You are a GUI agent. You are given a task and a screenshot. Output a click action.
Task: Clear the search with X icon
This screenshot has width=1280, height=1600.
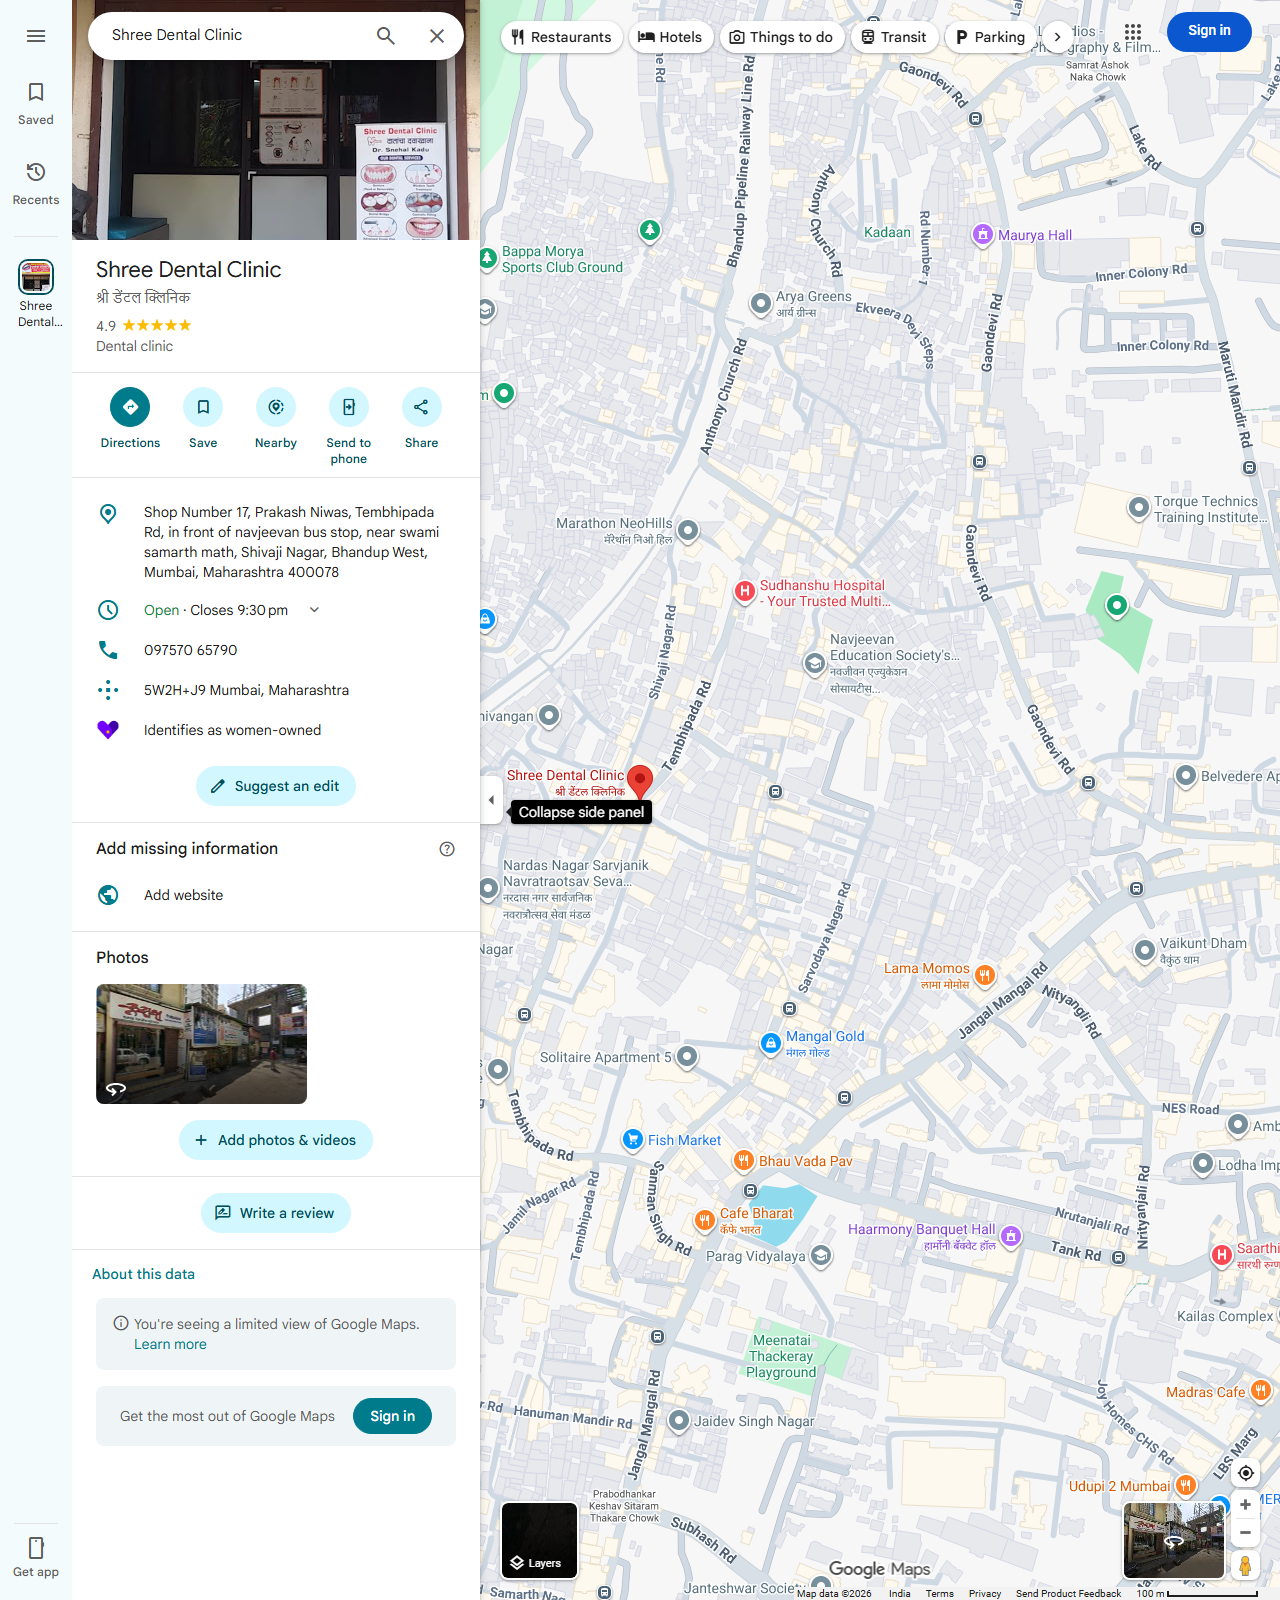coord(437,36)
